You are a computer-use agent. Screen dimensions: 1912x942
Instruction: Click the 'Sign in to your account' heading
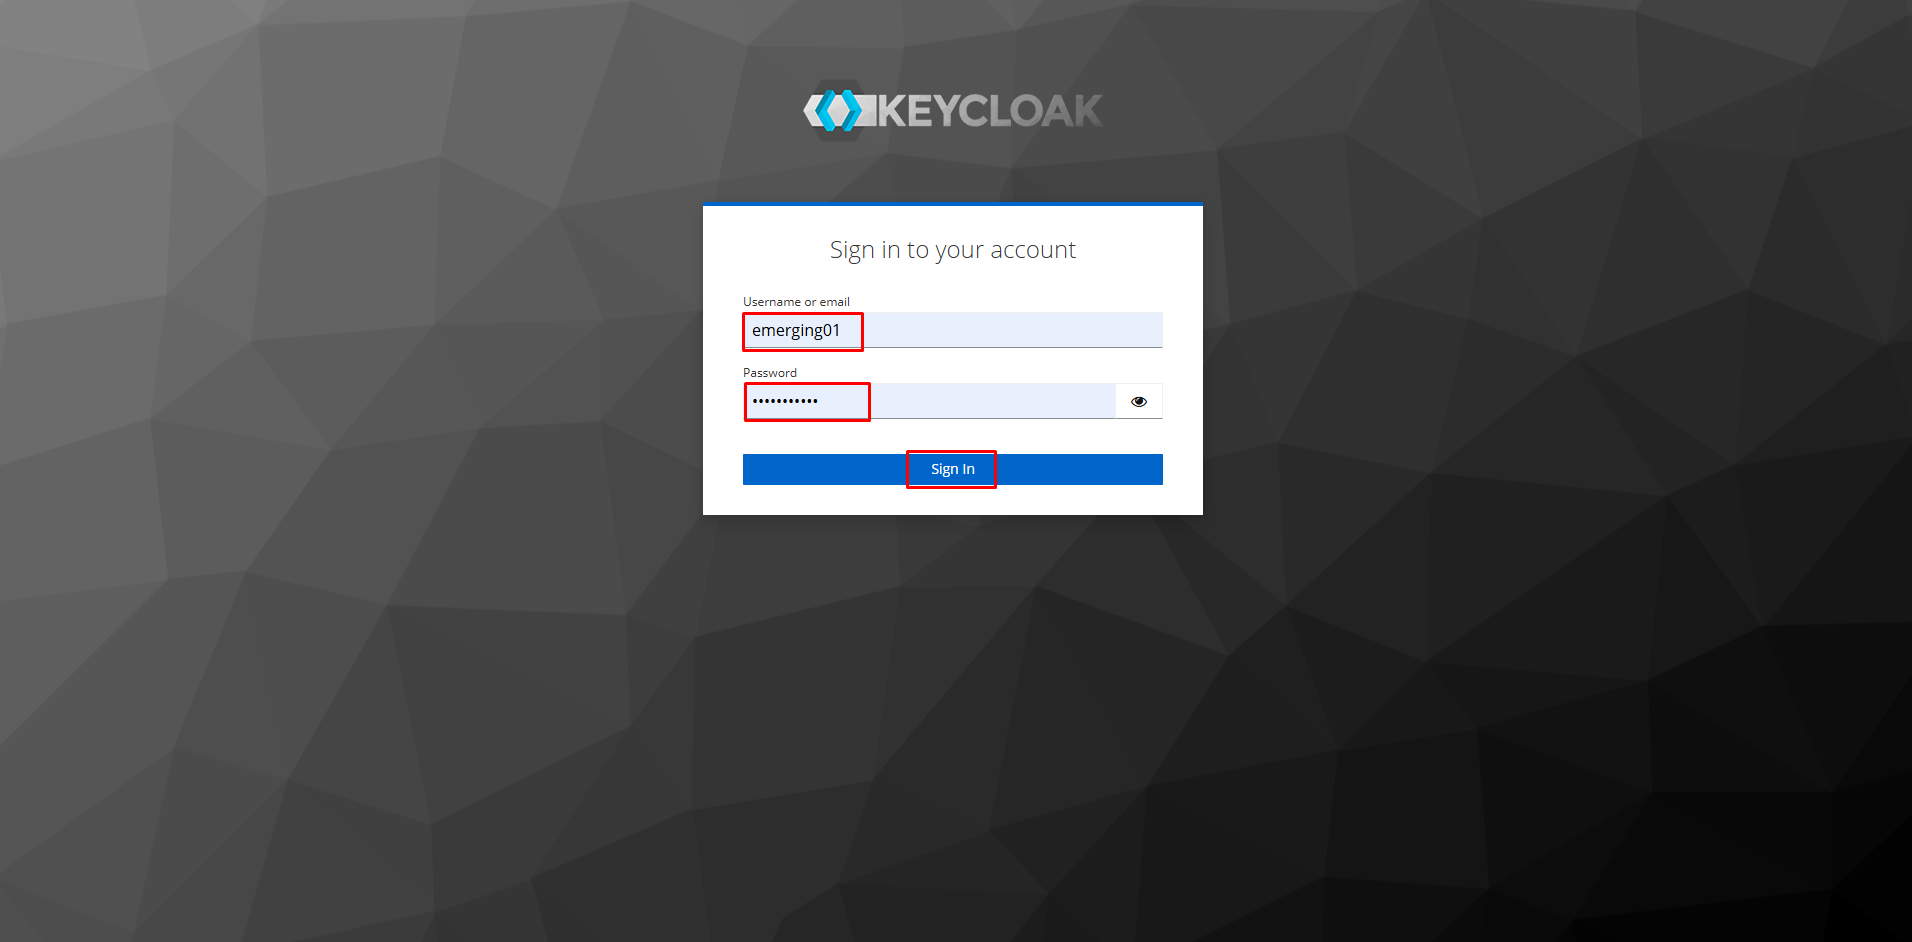point(953,250)
